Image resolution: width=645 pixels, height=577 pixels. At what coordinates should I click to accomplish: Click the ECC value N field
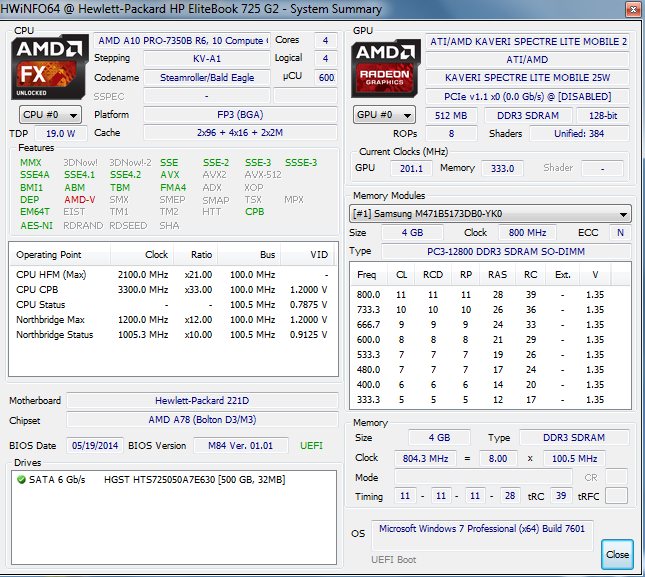pos(620,233)
